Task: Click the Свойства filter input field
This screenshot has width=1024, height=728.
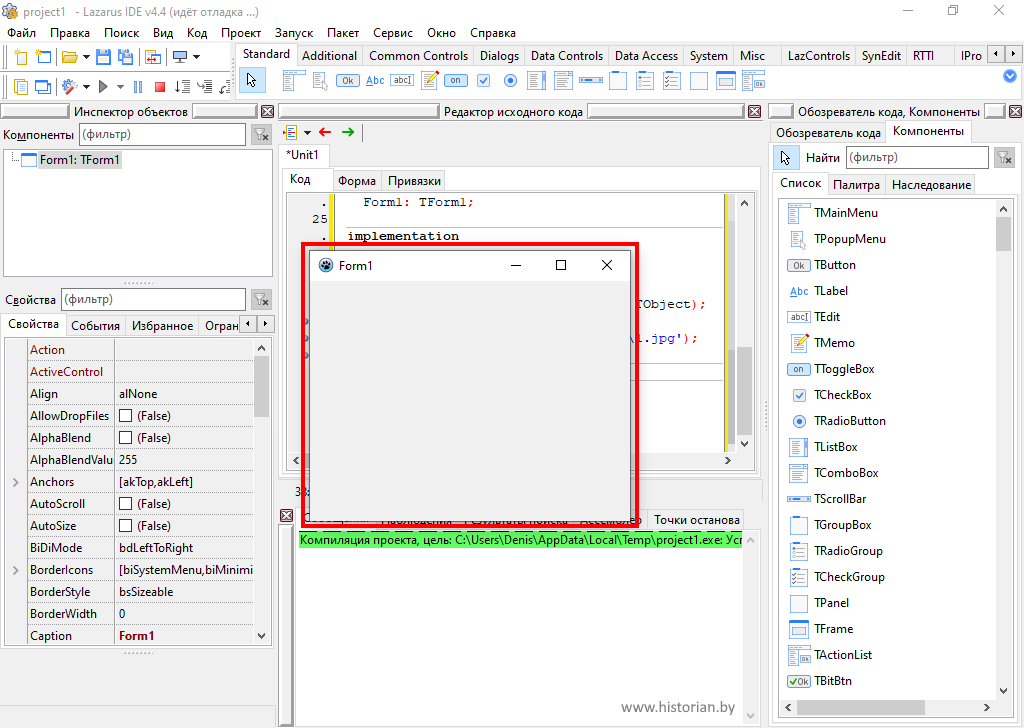Action: point(152,299)
